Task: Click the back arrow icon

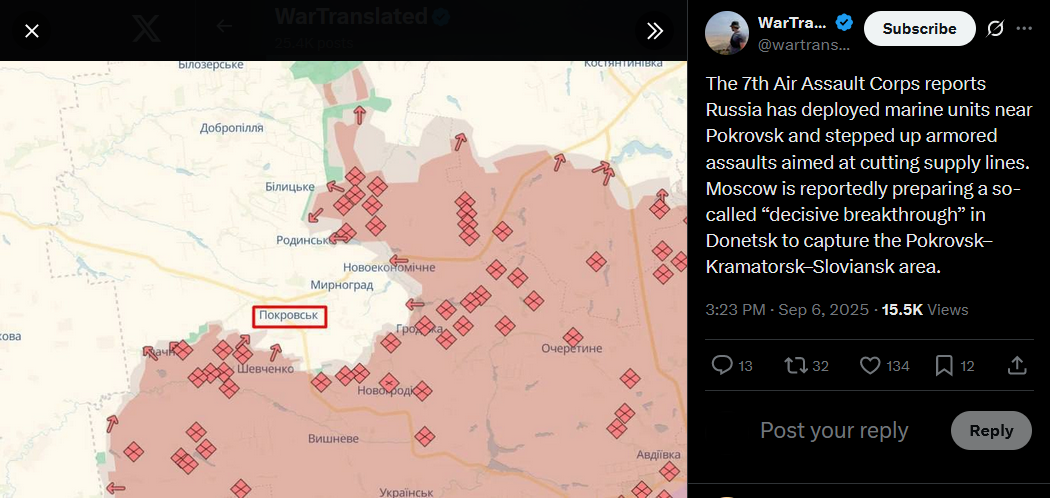Action: (x=224, y=26)
